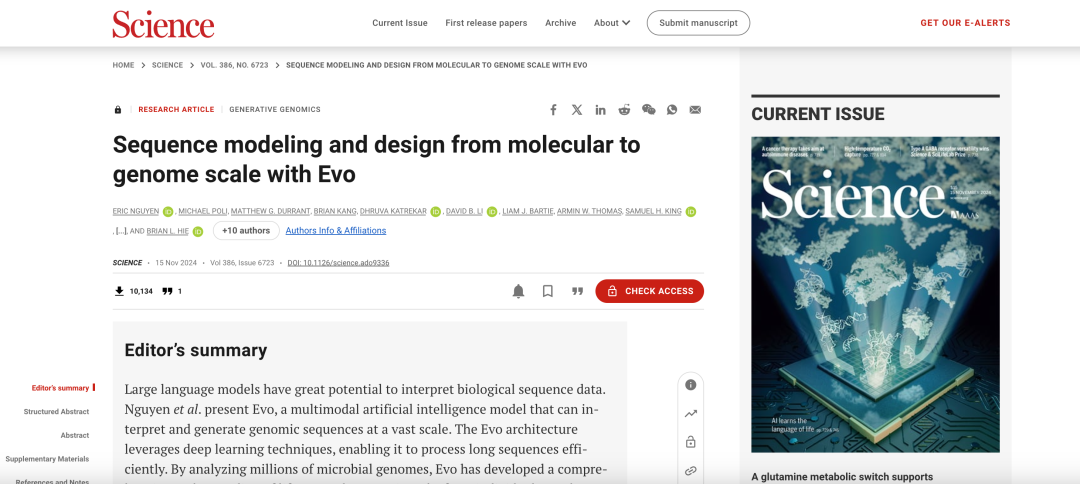1080x484 pixels.
Task: Share the article on Reddit
Action: (x=624, y=110)
